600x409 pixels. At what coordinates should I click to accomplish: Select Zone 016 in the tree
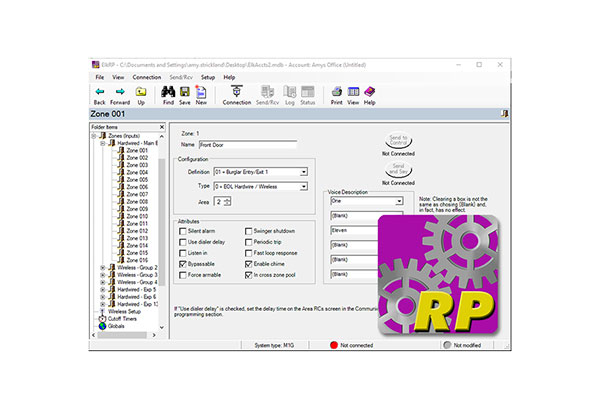tap(137, 260)
